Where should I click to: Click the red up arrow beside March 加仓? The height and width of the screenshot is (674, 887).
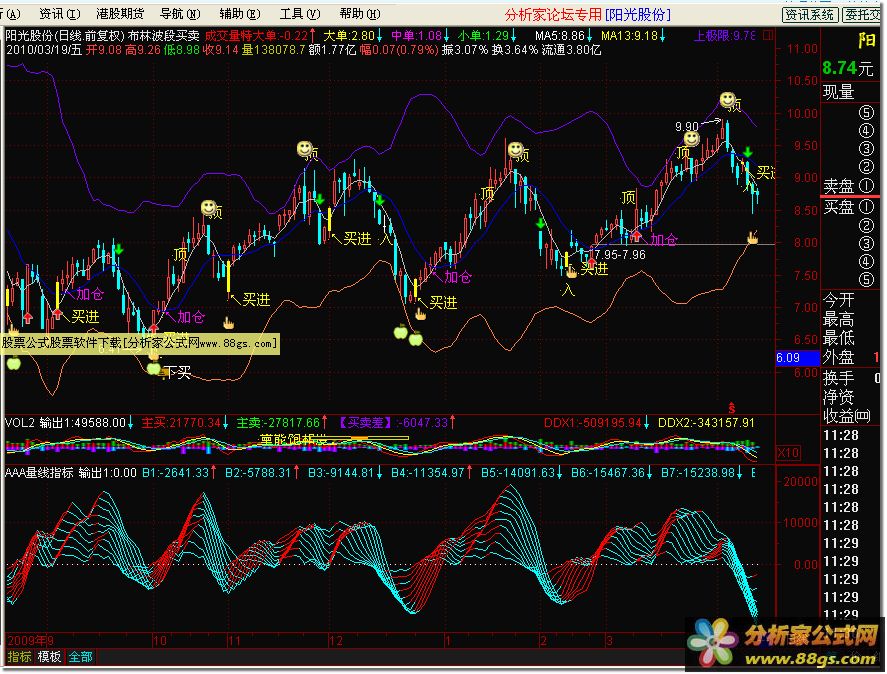pos(637,235)
